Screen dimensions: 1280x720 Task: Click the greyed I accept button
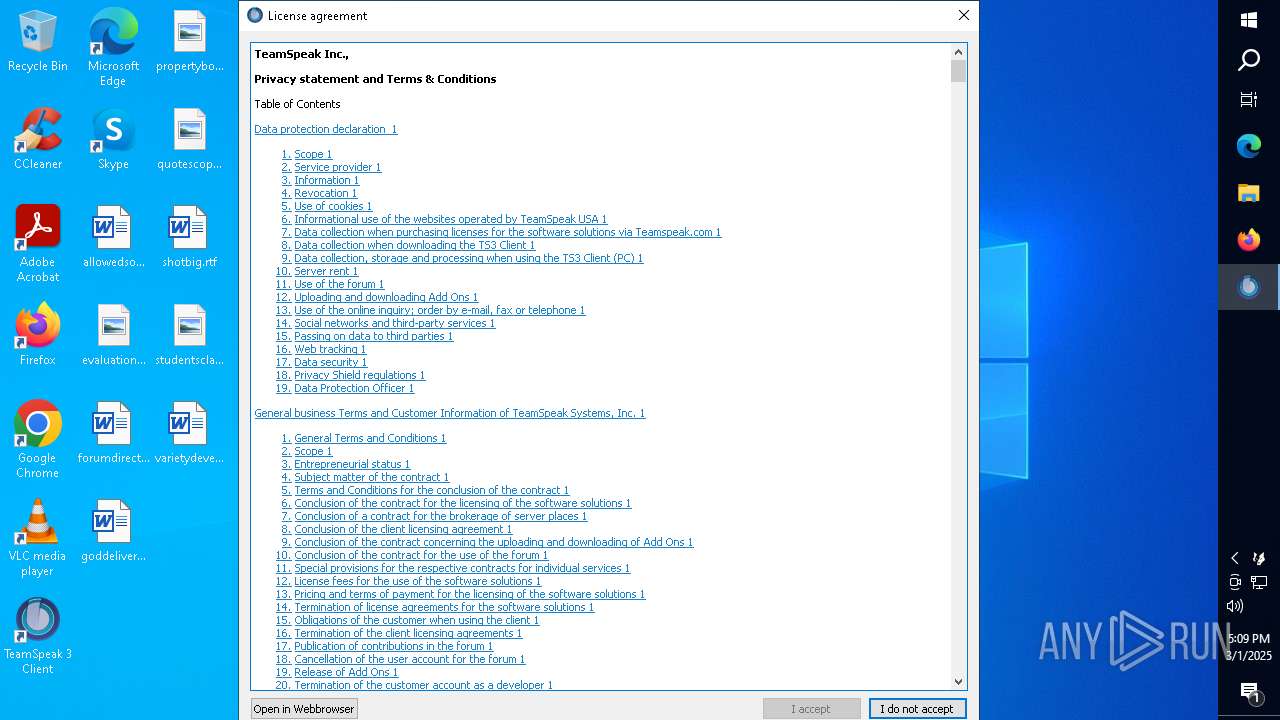pos(811,709)
